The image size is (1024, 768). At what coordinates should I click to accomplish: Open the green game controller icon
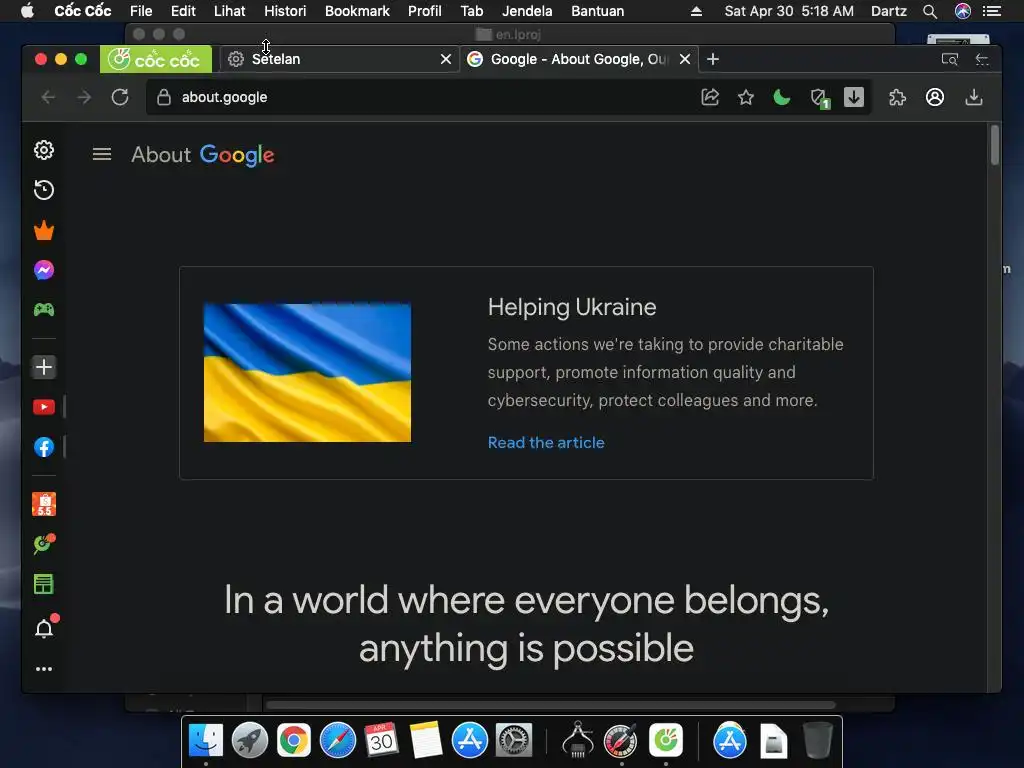pos(44,310)
